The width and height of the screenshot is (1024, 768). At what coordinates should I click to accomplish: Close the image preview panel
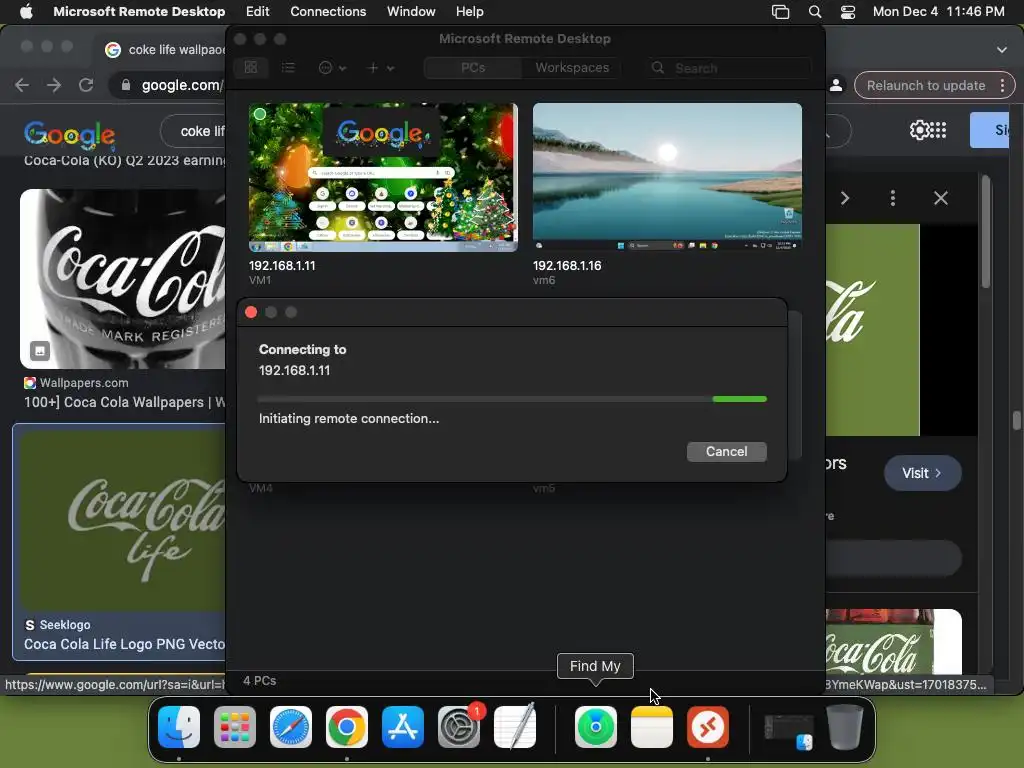(x=940, y=198)
